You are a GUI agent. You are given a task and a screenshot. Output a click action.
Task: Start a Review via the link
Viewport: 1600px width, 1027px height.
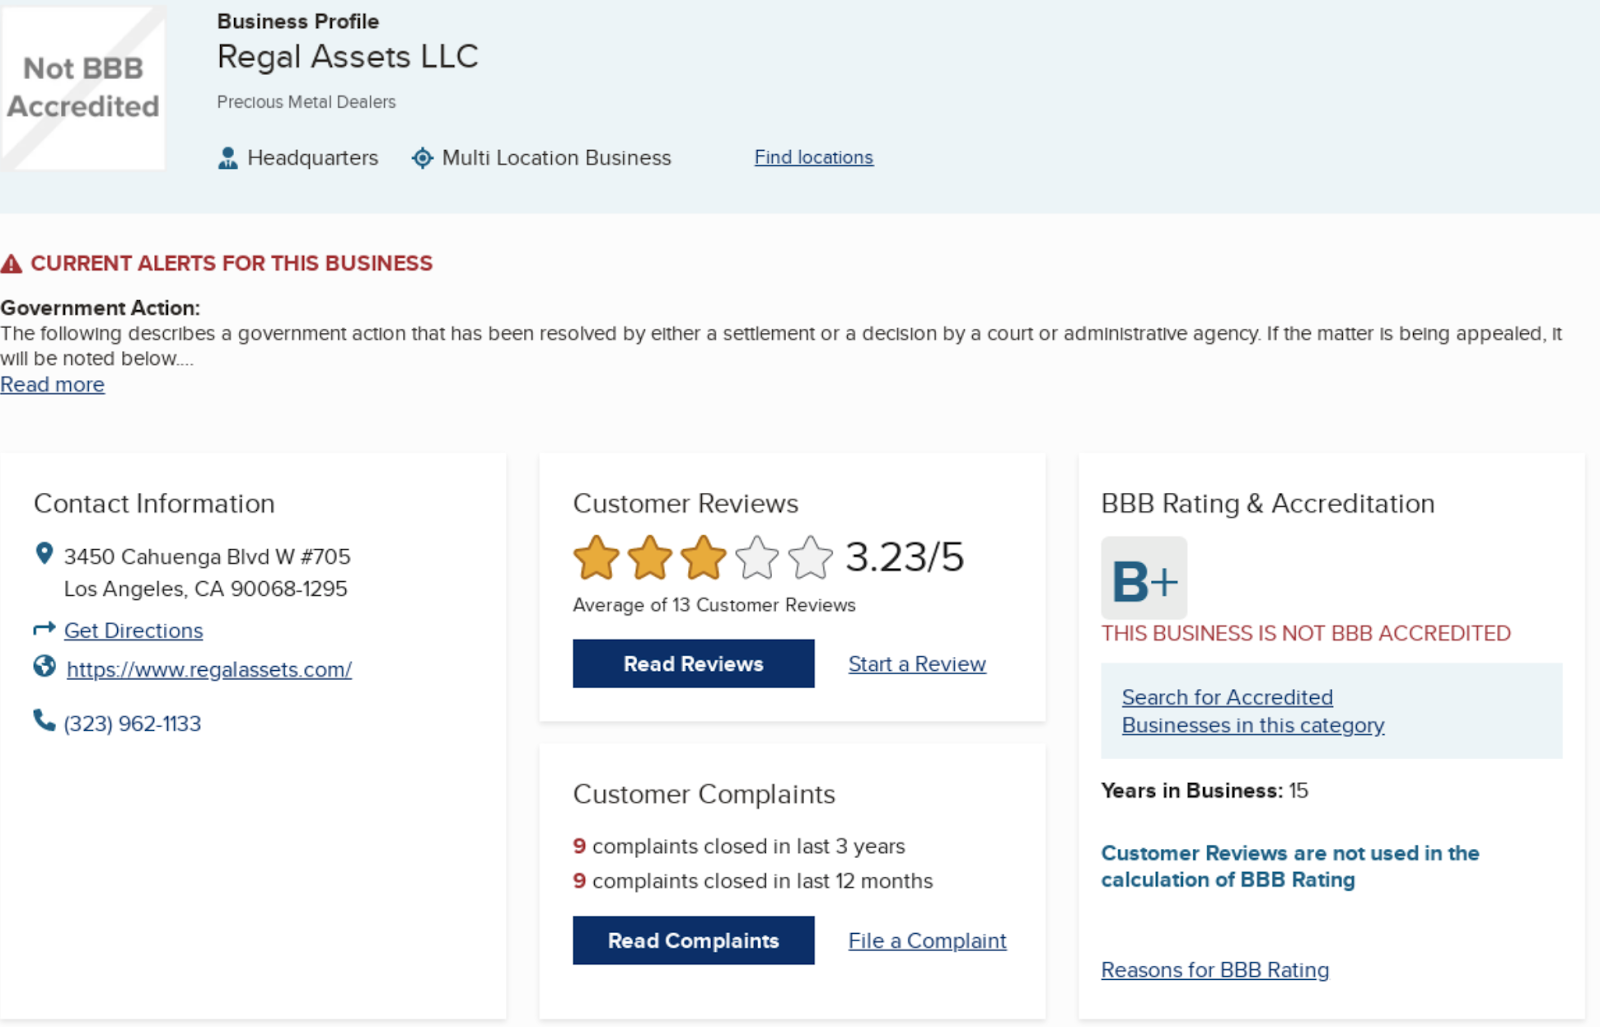point(917,664)
